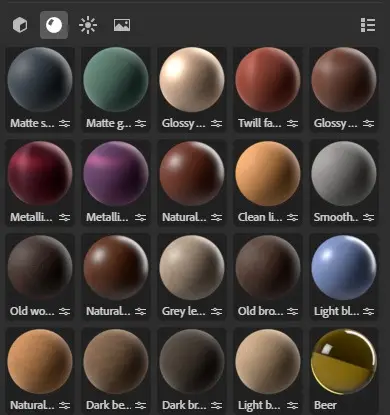Filter assets by images picture icon
Image resolution: width=390 pixels, height=415 pixels.
click(122, 25)
